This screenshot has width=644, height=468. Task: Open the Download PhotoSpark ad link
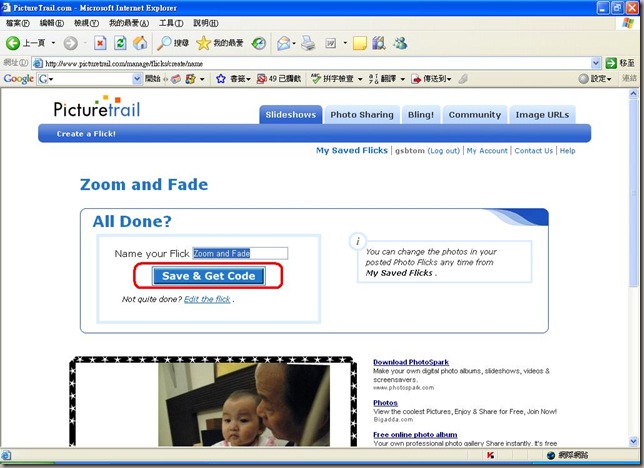(411, 362)
